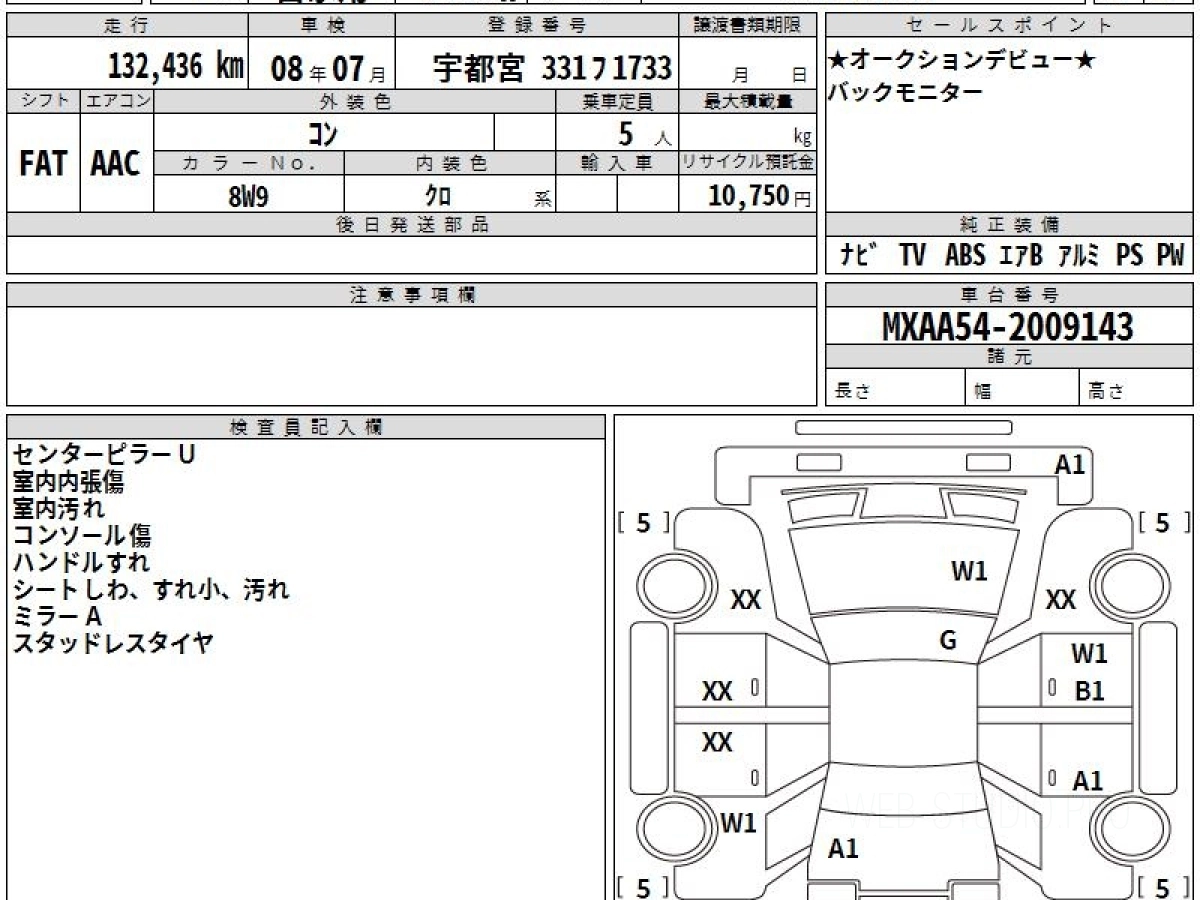Click the シフト header cell
The width and height of the screenshot is (1200, 900).
(43, 101)
